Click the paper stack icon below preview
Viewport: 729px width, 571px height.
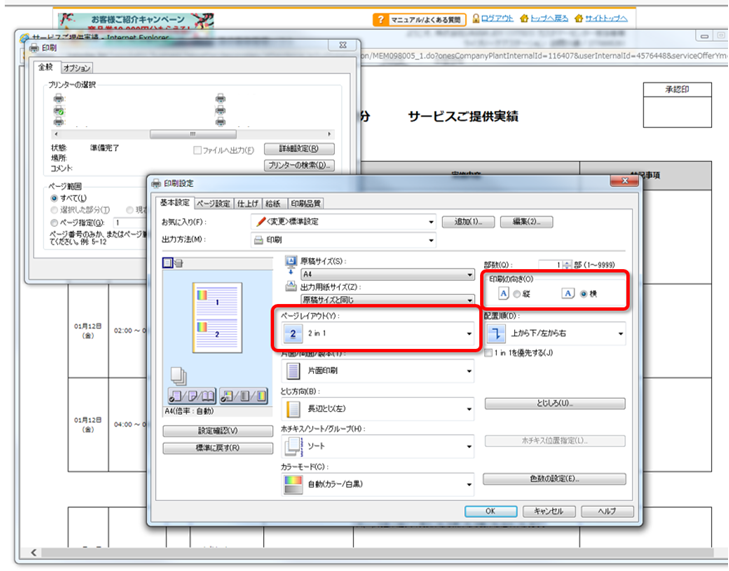click(179, 376)
